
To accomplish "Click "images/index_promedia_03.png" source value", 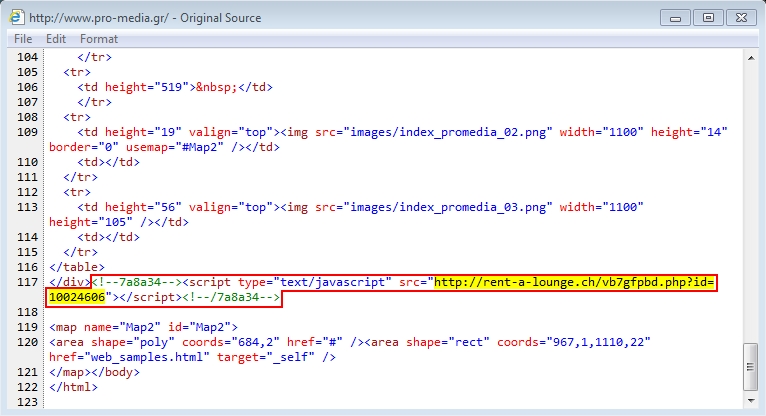I will tap(448, 208).
